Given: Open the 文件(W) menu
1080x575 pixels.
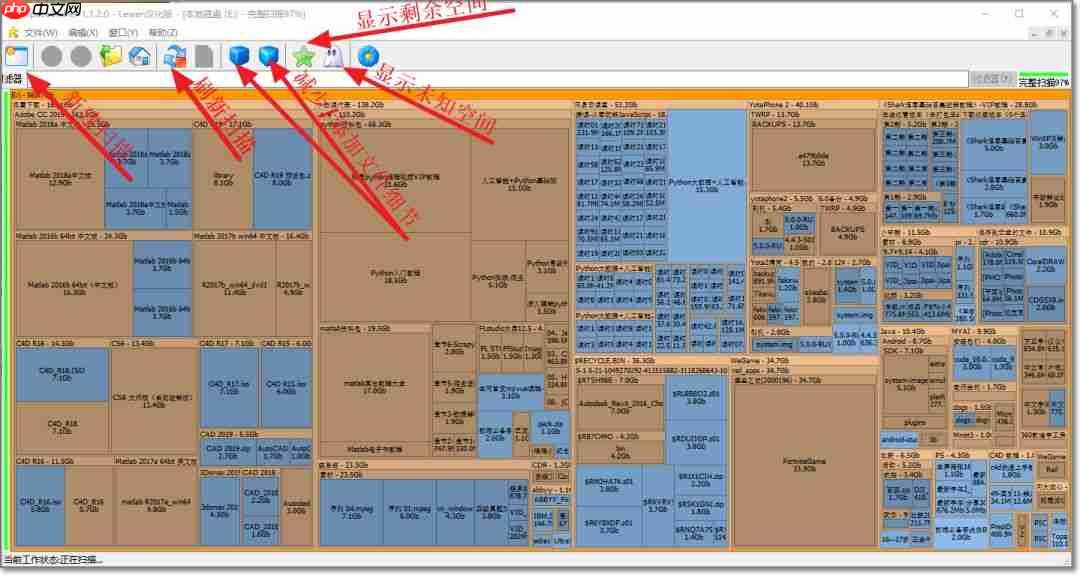Looking at the screenshot, I should pyautogui.click(x=41, y=32).
